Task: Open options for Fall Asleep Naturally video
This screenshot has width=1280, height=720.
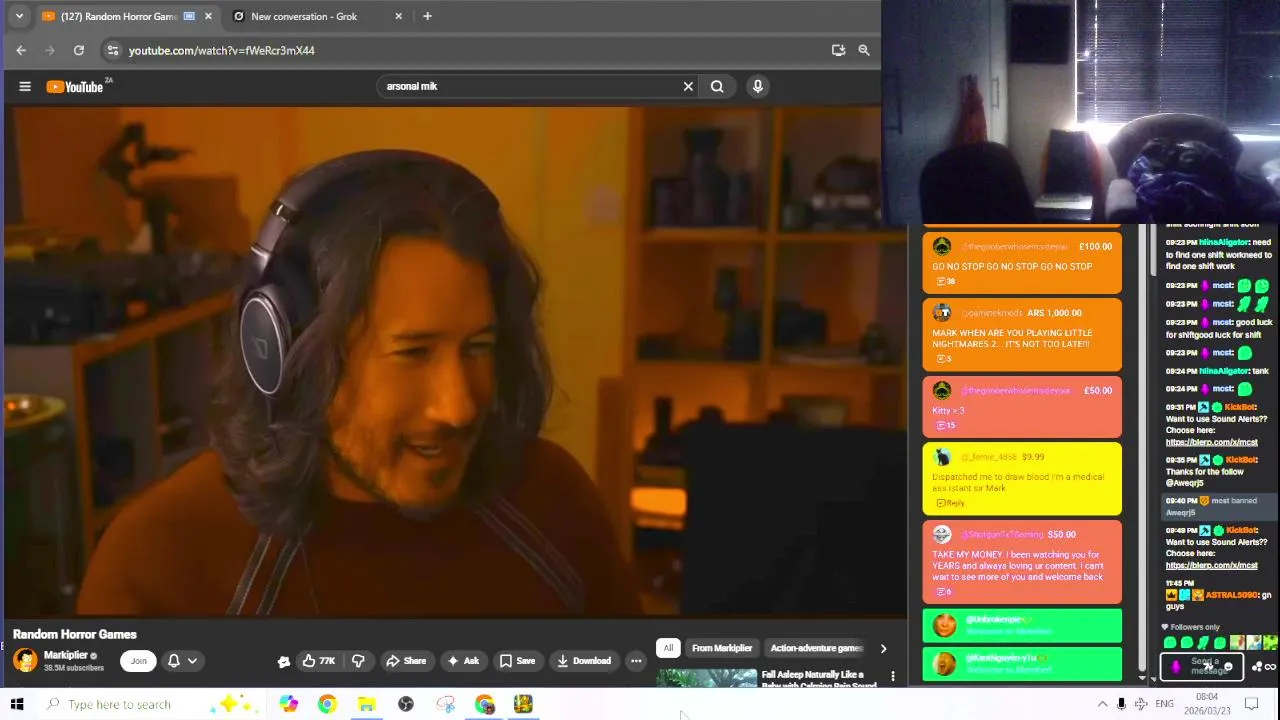Action: [x=893, y=677]
